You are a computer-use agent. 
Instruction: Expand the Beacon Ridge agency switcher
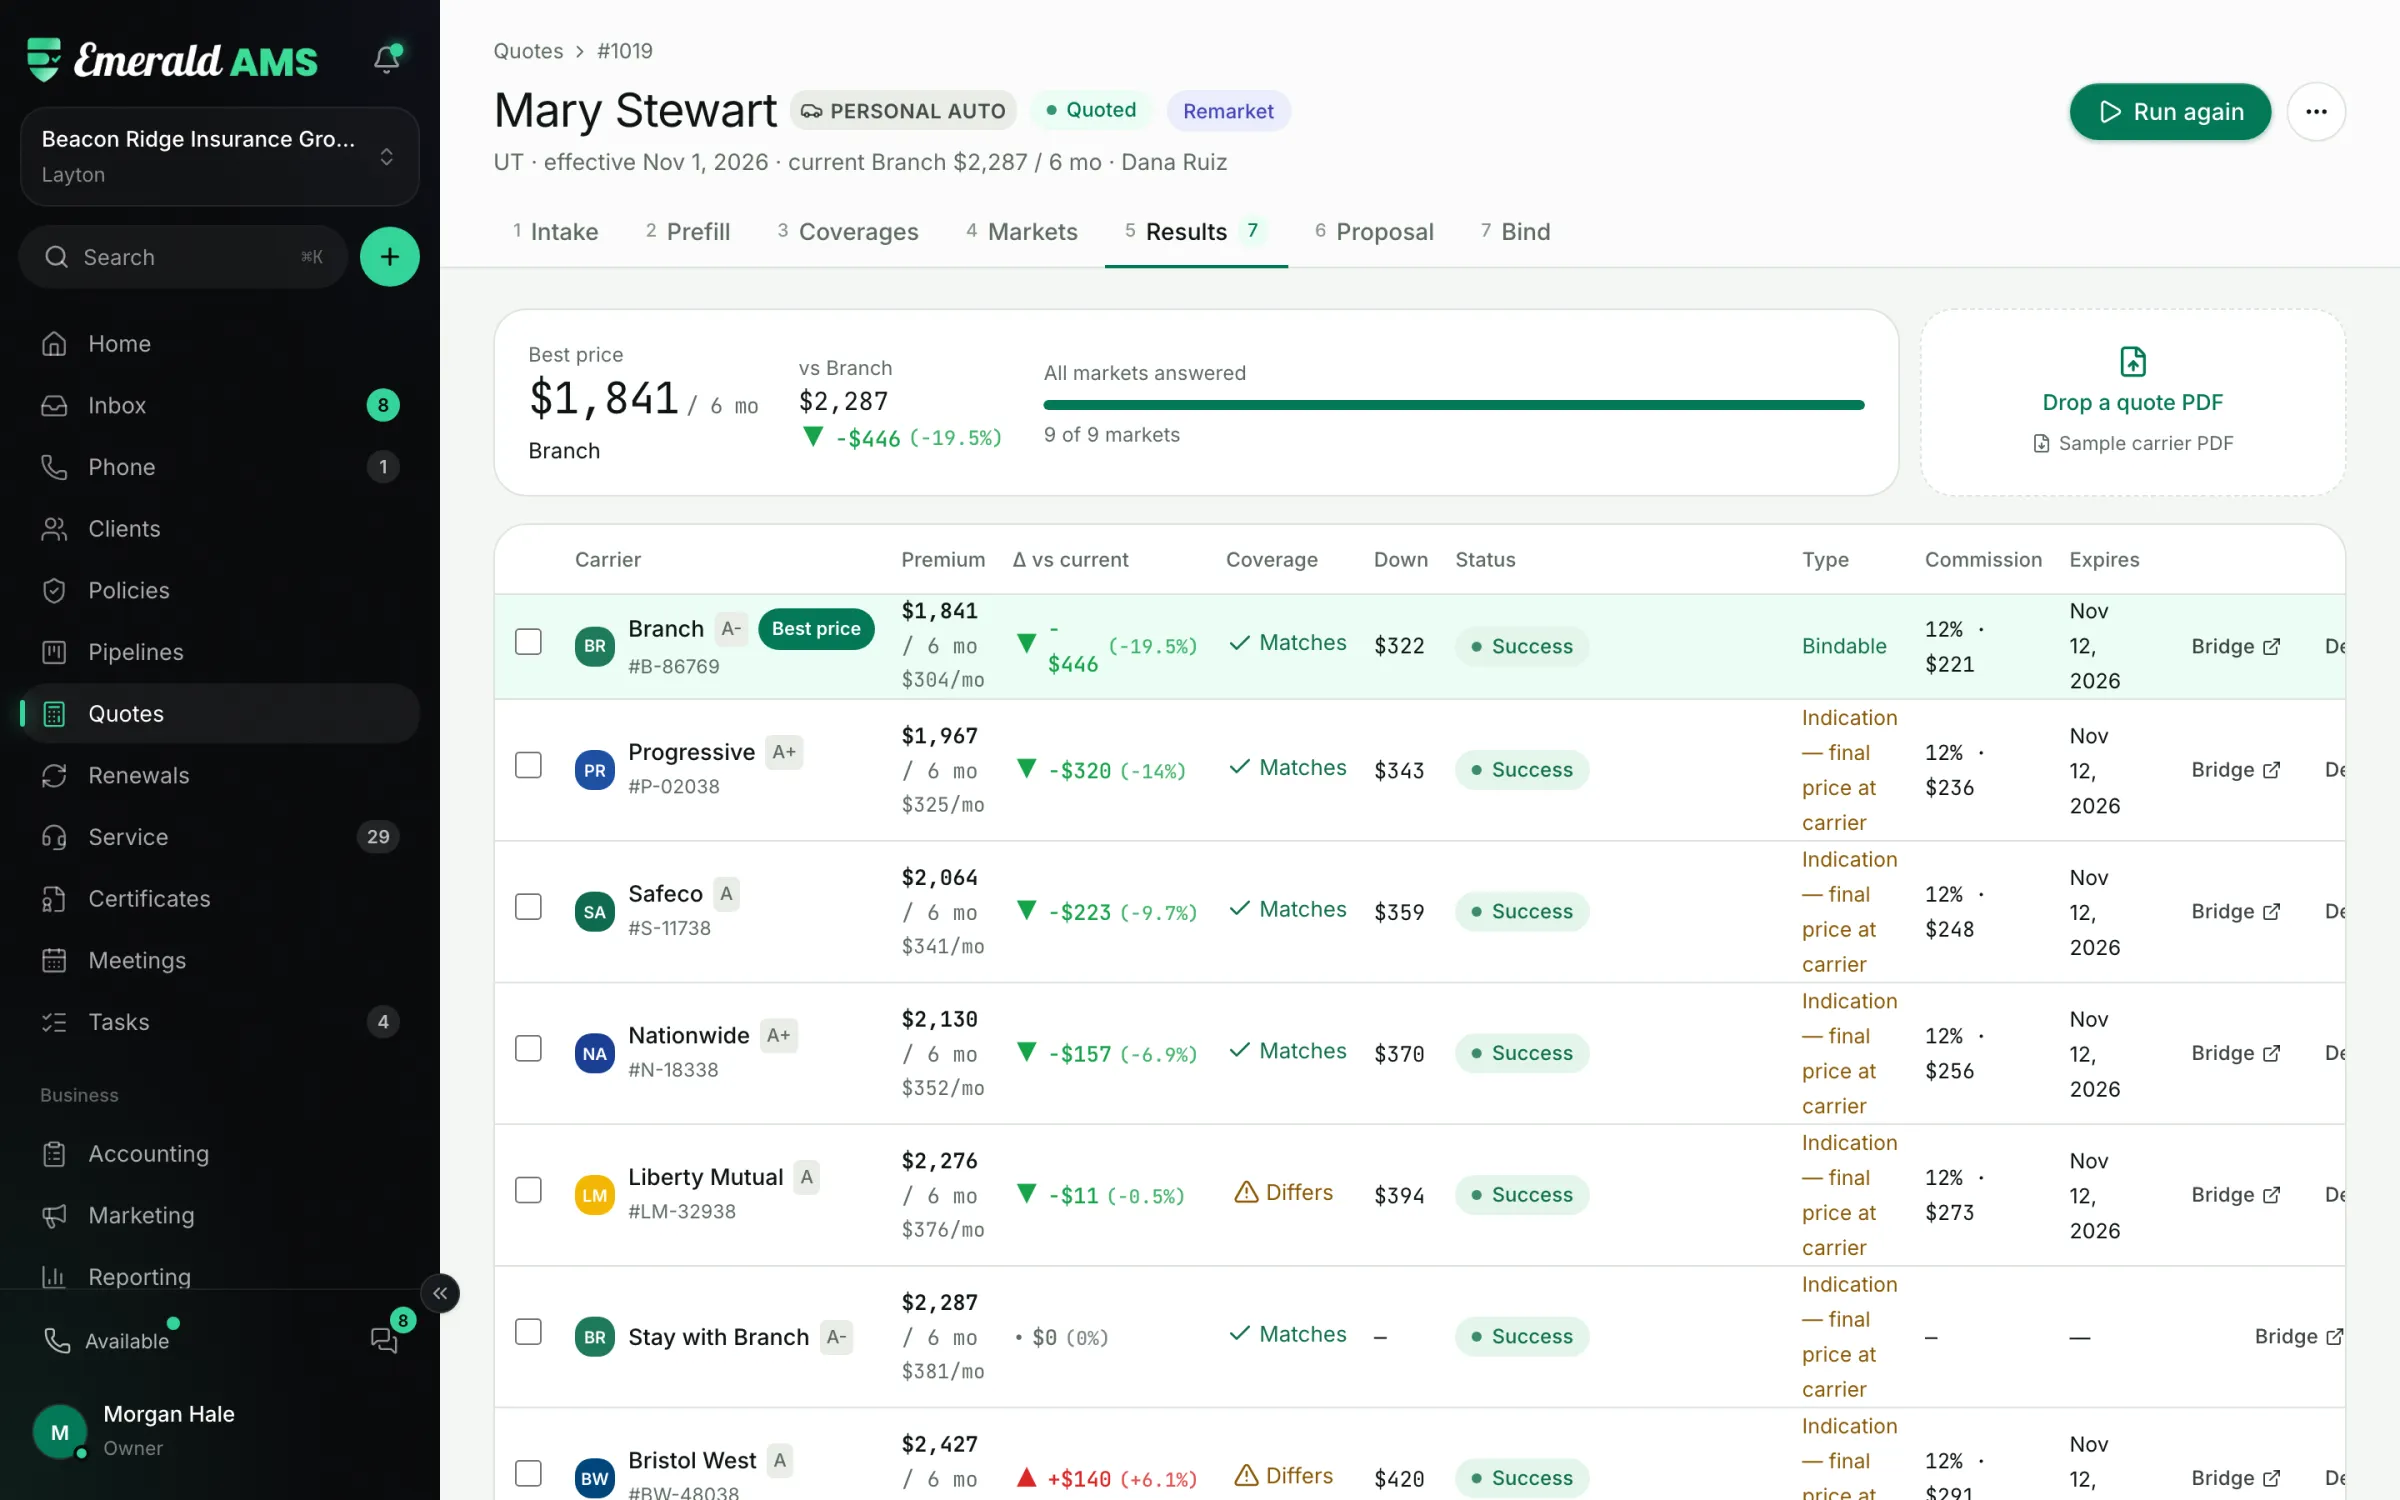click(220, 157)
